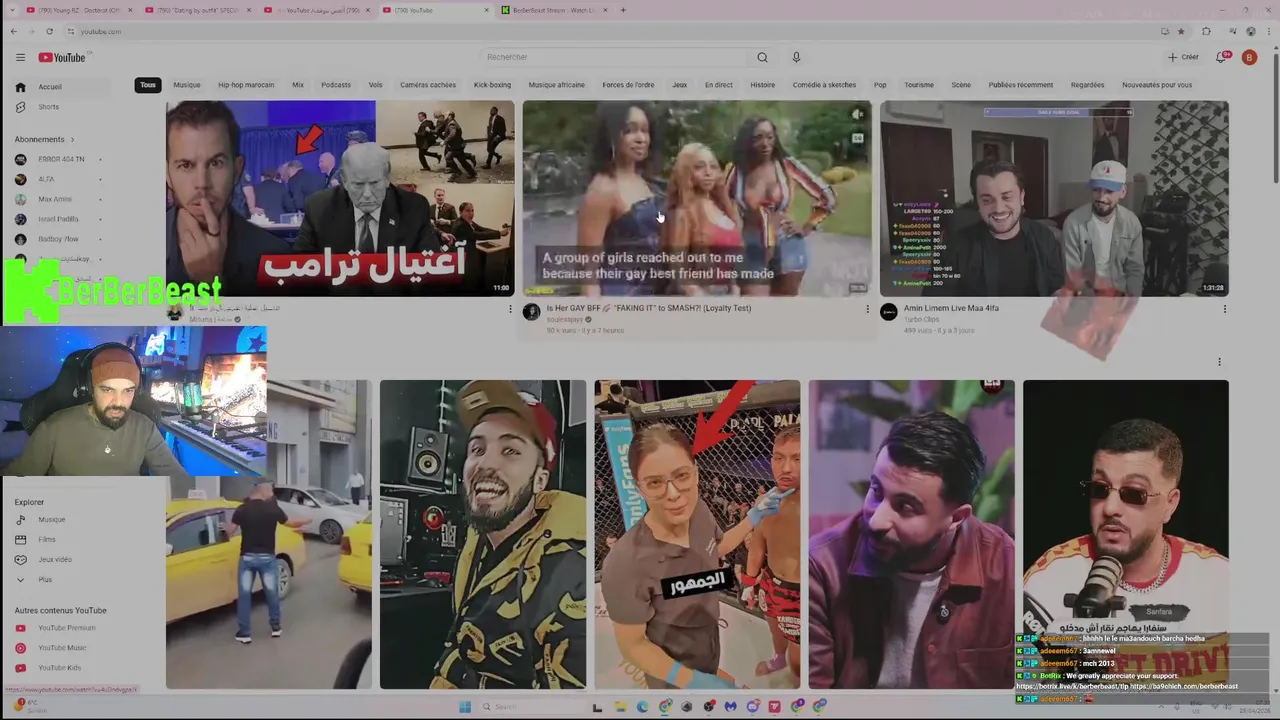
Task: Open a new browser tab
Action: pyautogui.click(x=623, y=10)
